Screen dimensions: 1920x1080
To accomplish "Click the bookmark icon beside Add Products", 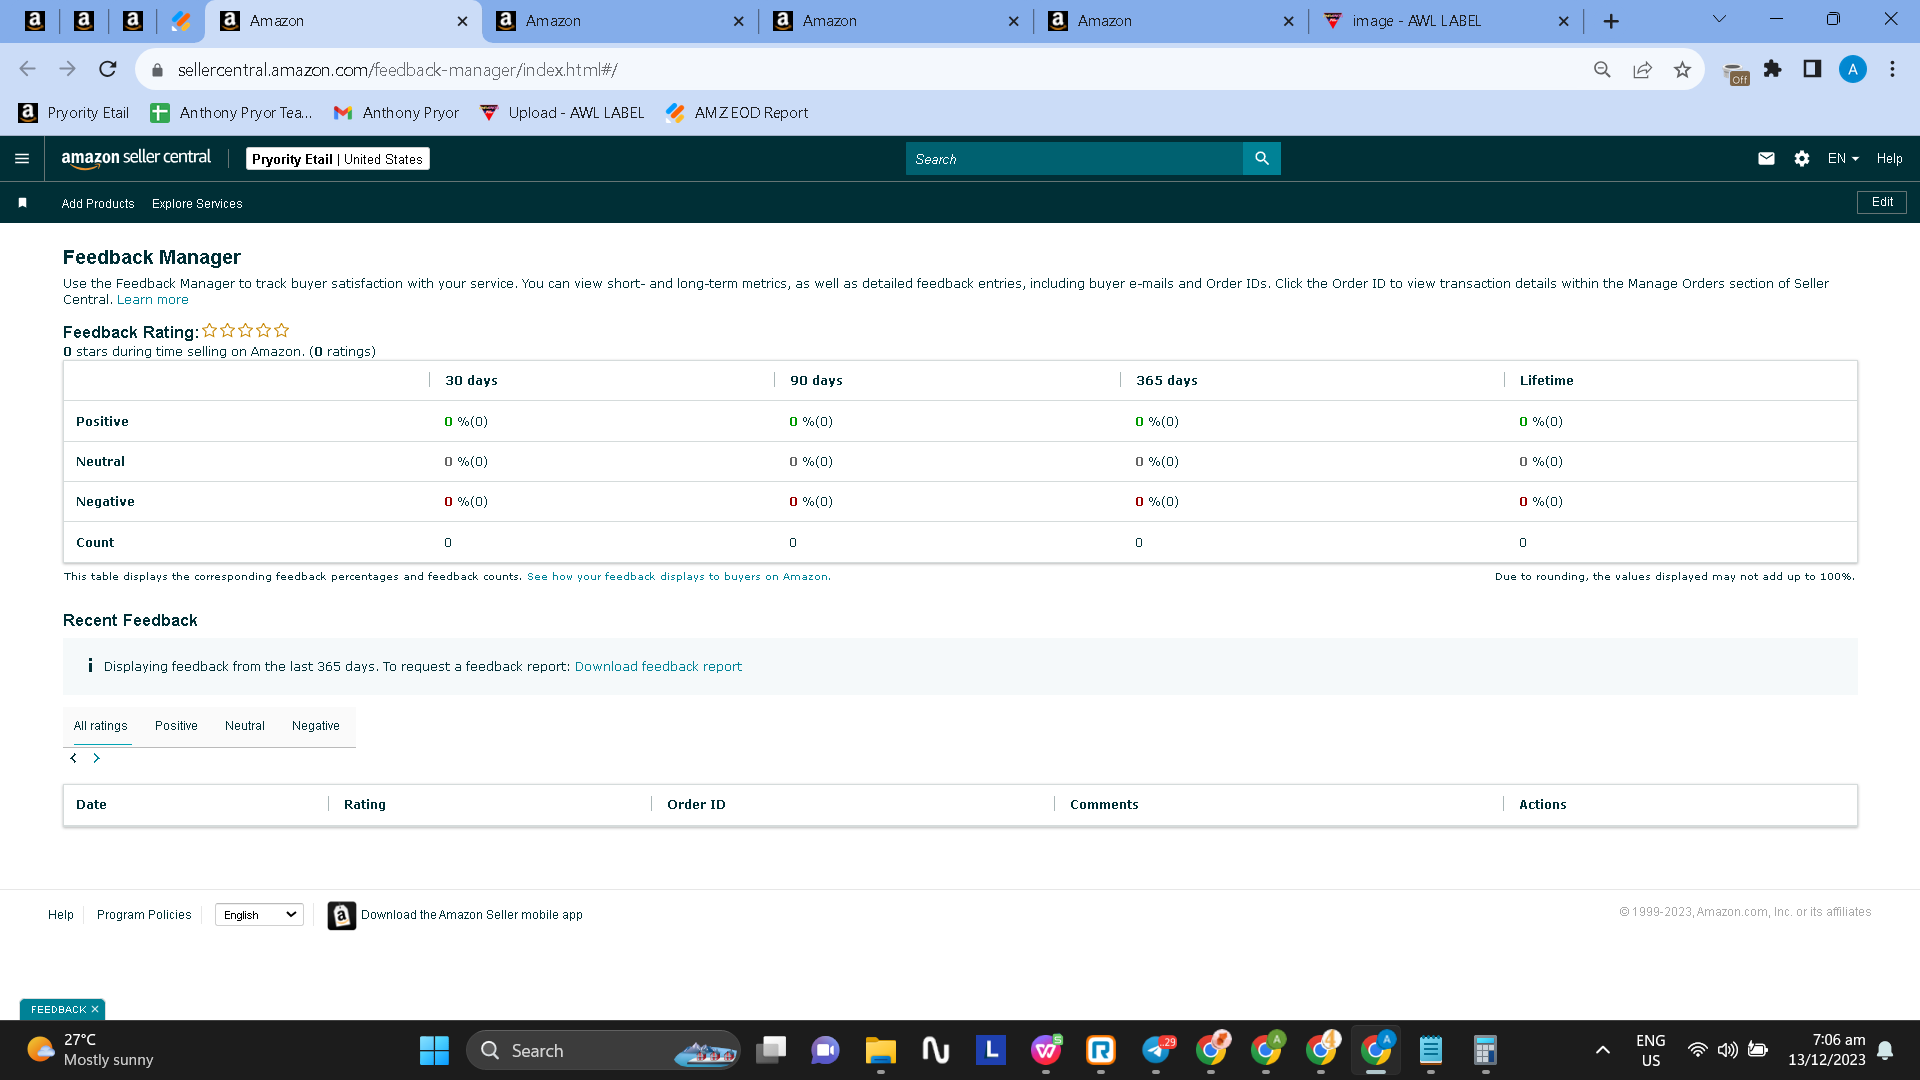I will coord(22,203).
